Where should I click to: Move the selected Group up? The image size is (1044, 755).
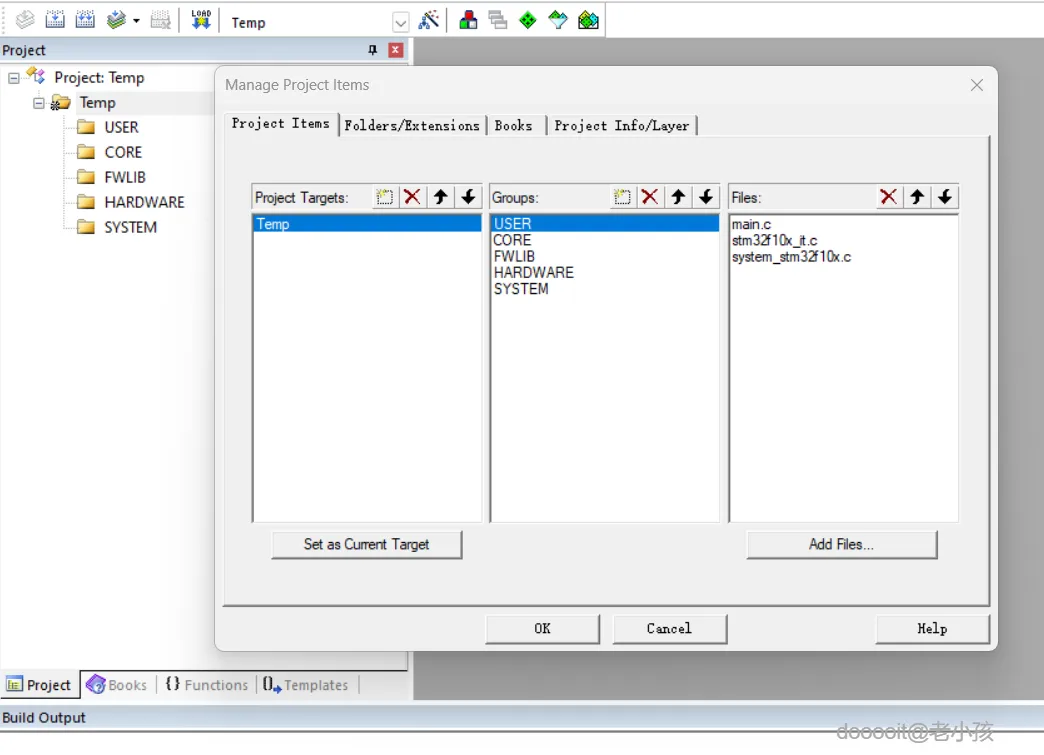(x=678, y=197)
